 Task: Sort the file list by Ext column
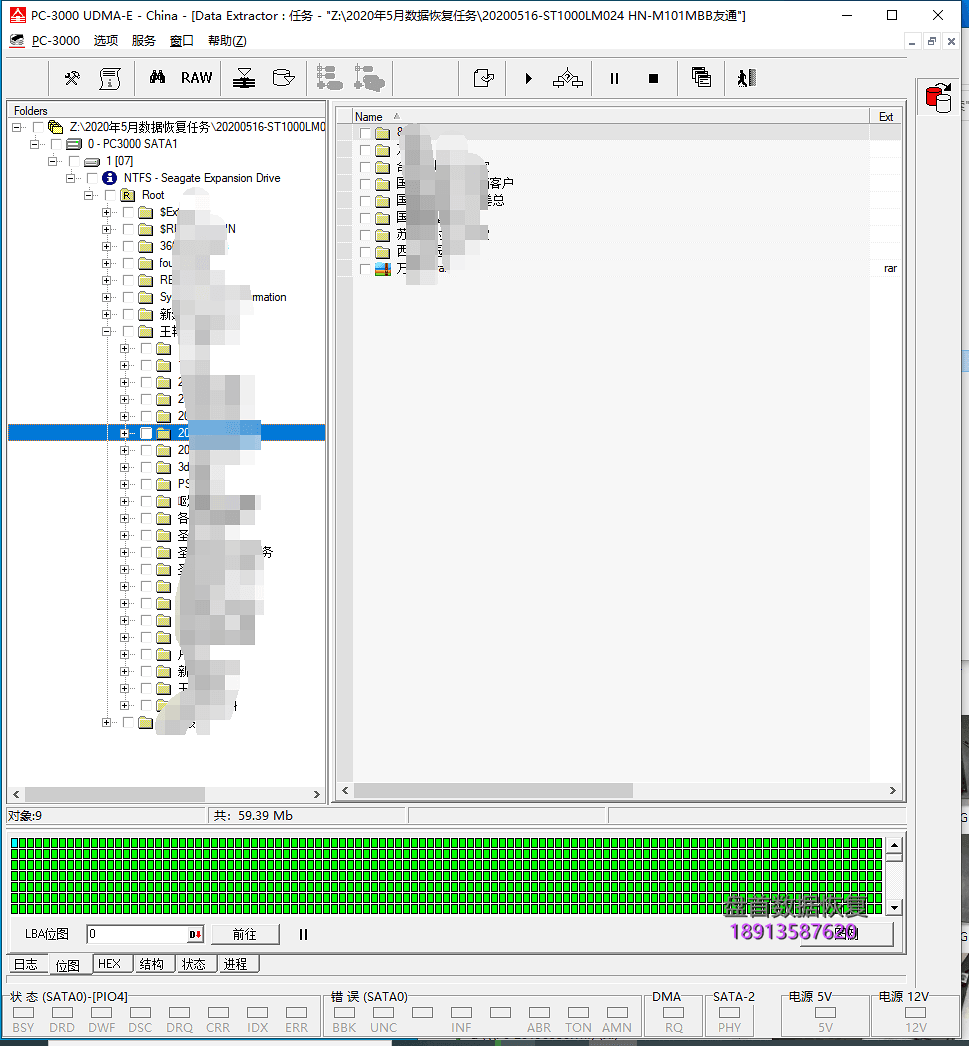click(x=886, y=117)
